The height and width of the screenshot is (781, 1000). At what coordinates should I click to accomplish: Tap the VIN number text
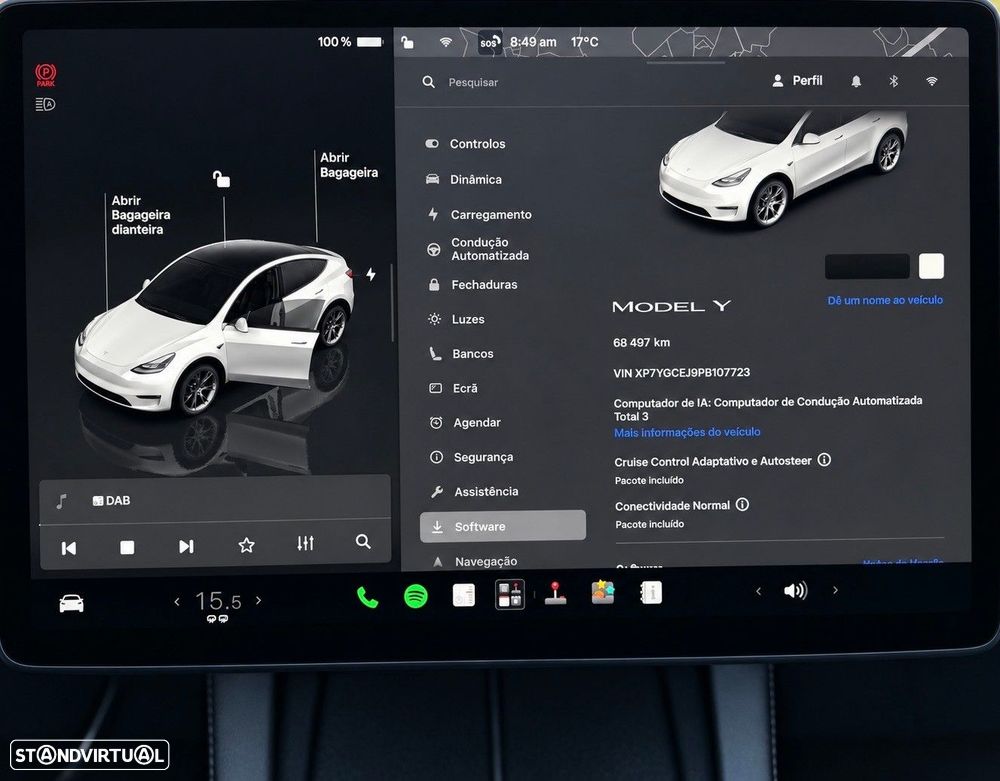pyautogui.click(x=682, y=373)
